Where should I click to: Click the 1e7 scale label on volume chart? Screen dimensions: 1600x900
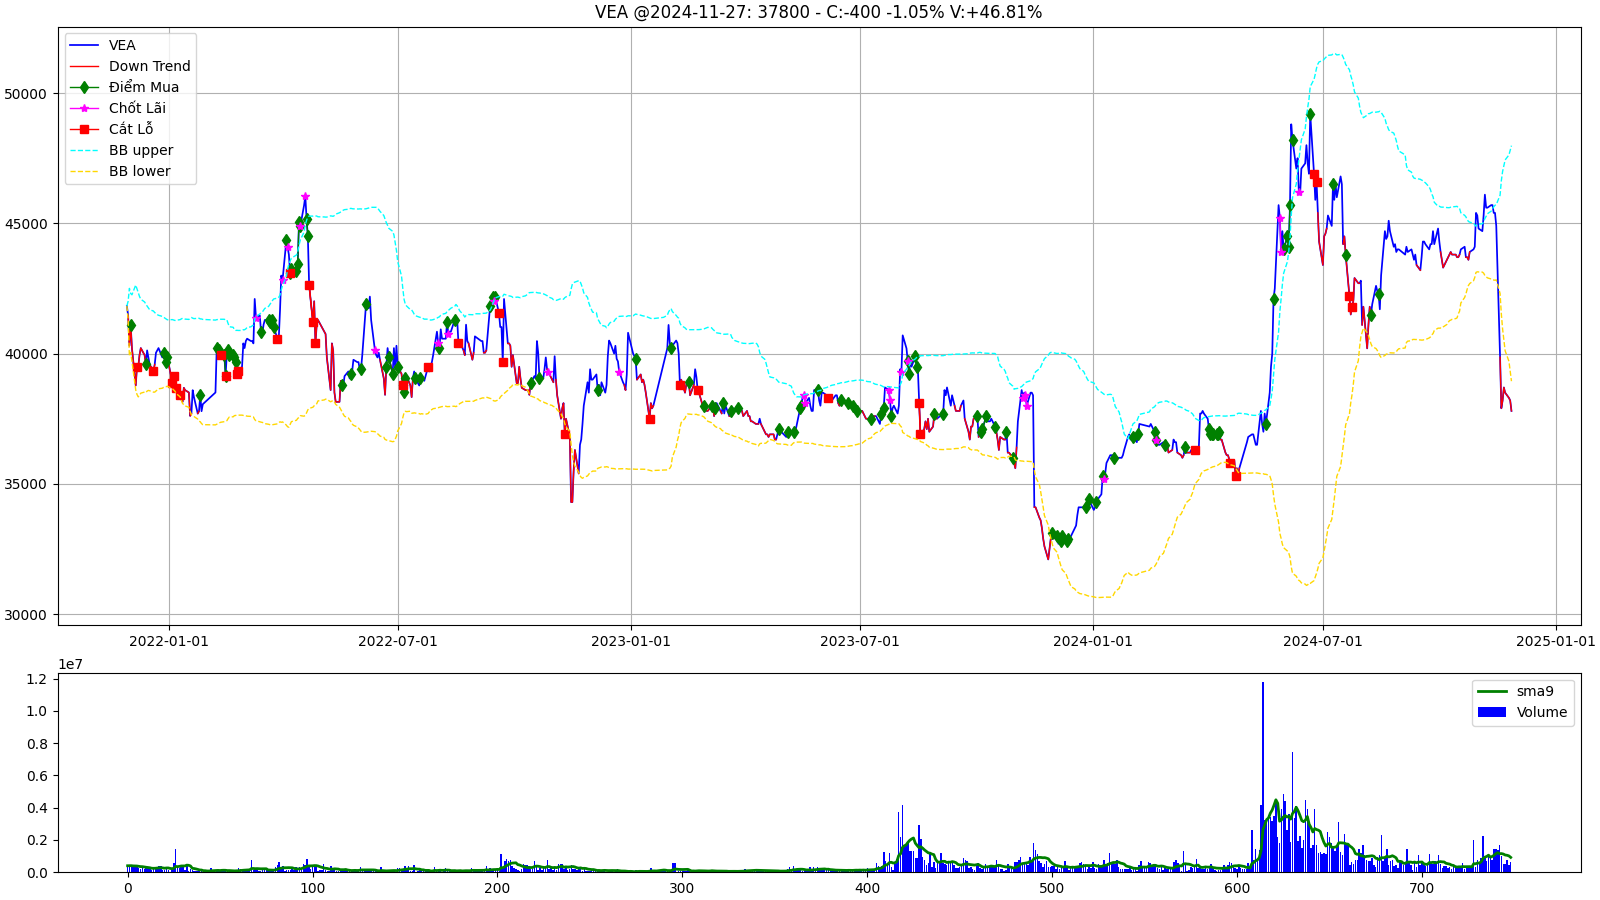coord(70,664)
